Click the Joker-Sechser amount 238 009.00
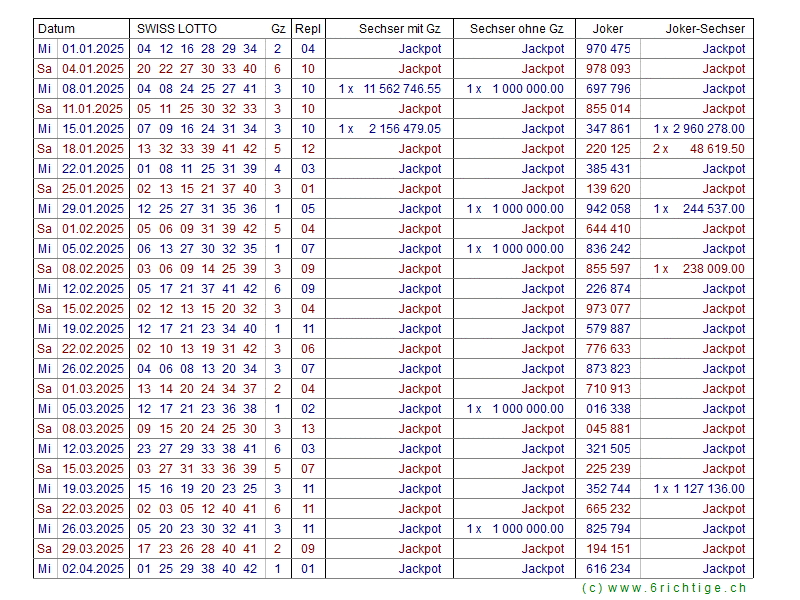The height and width of the screenshot is (600, 800). 713,269
